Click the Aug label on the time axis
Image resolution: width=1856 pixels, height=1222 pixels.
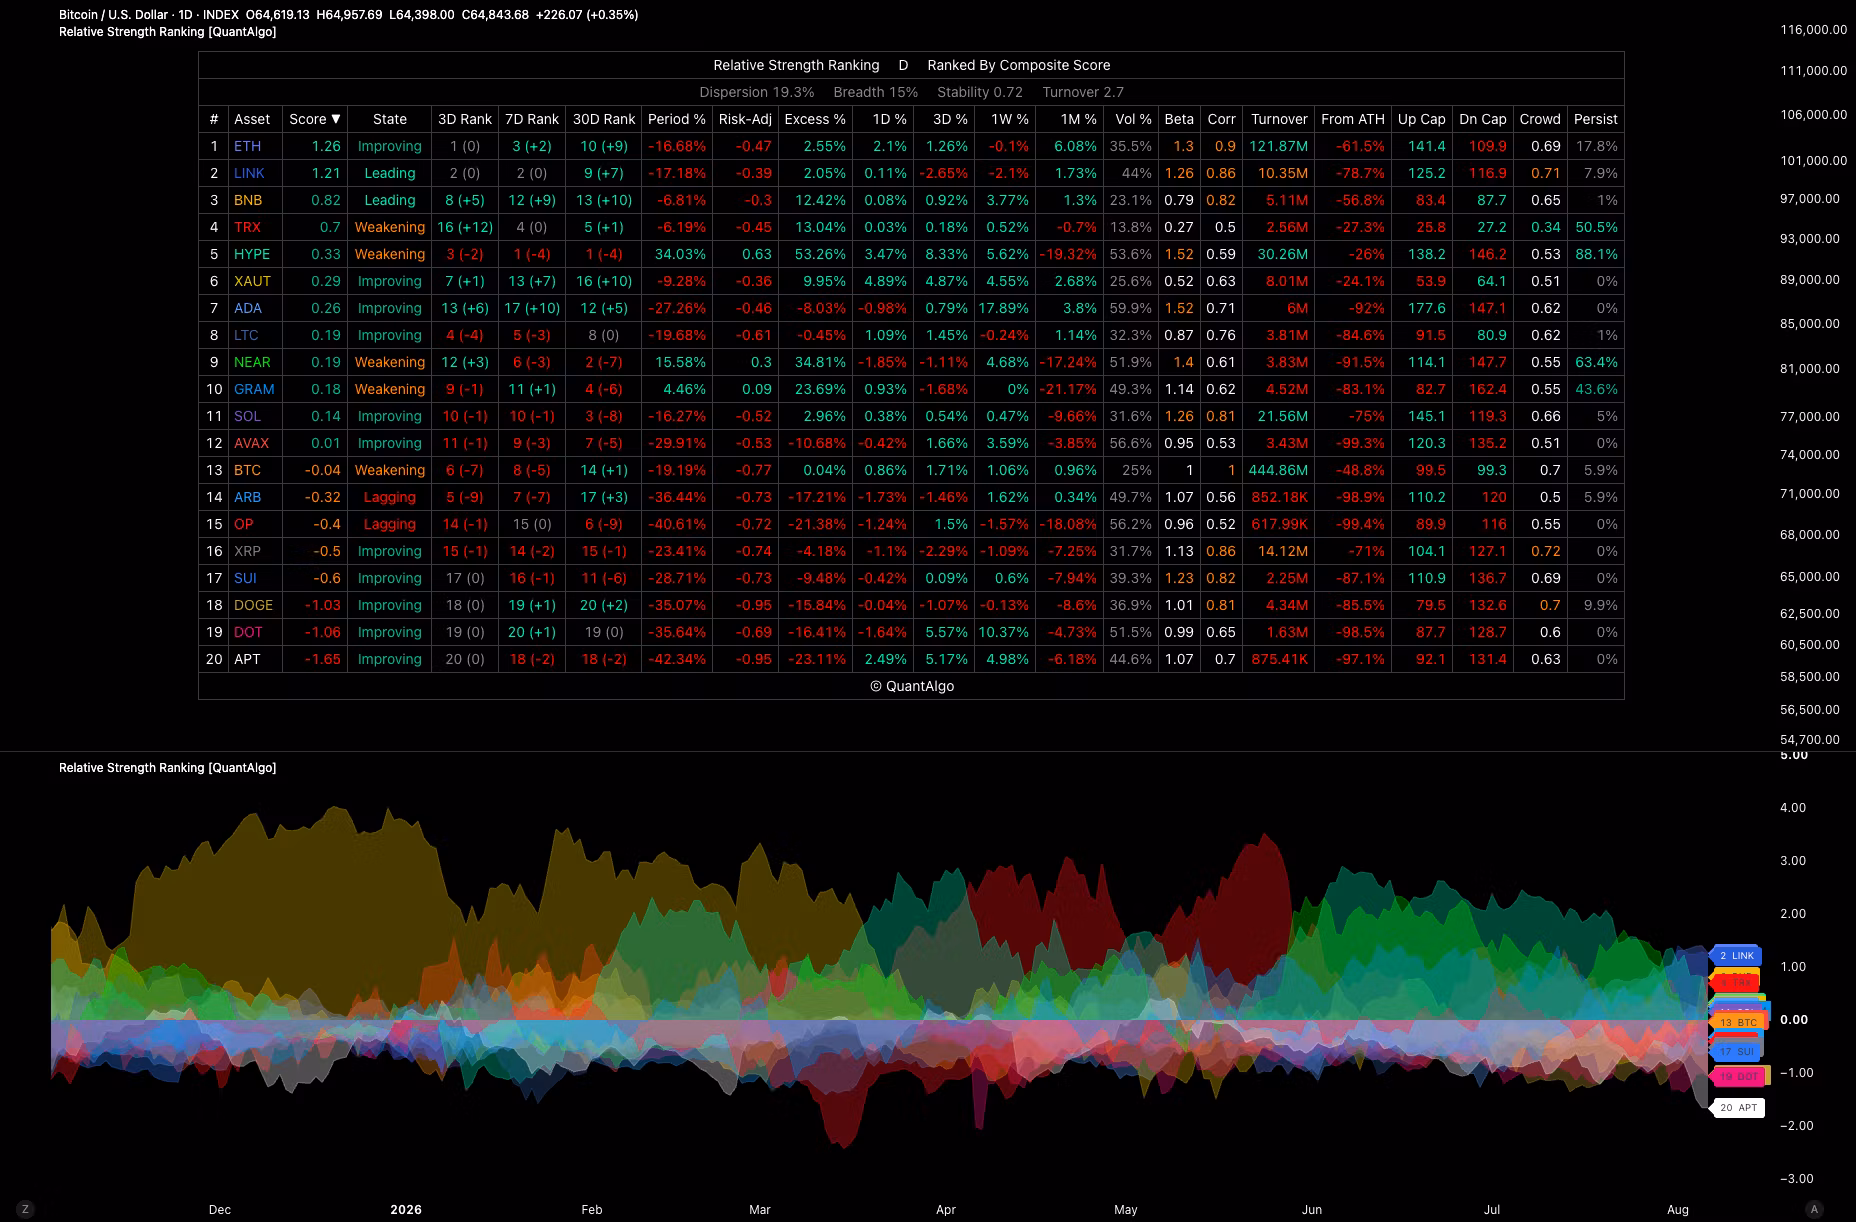coord(1678,1209)
